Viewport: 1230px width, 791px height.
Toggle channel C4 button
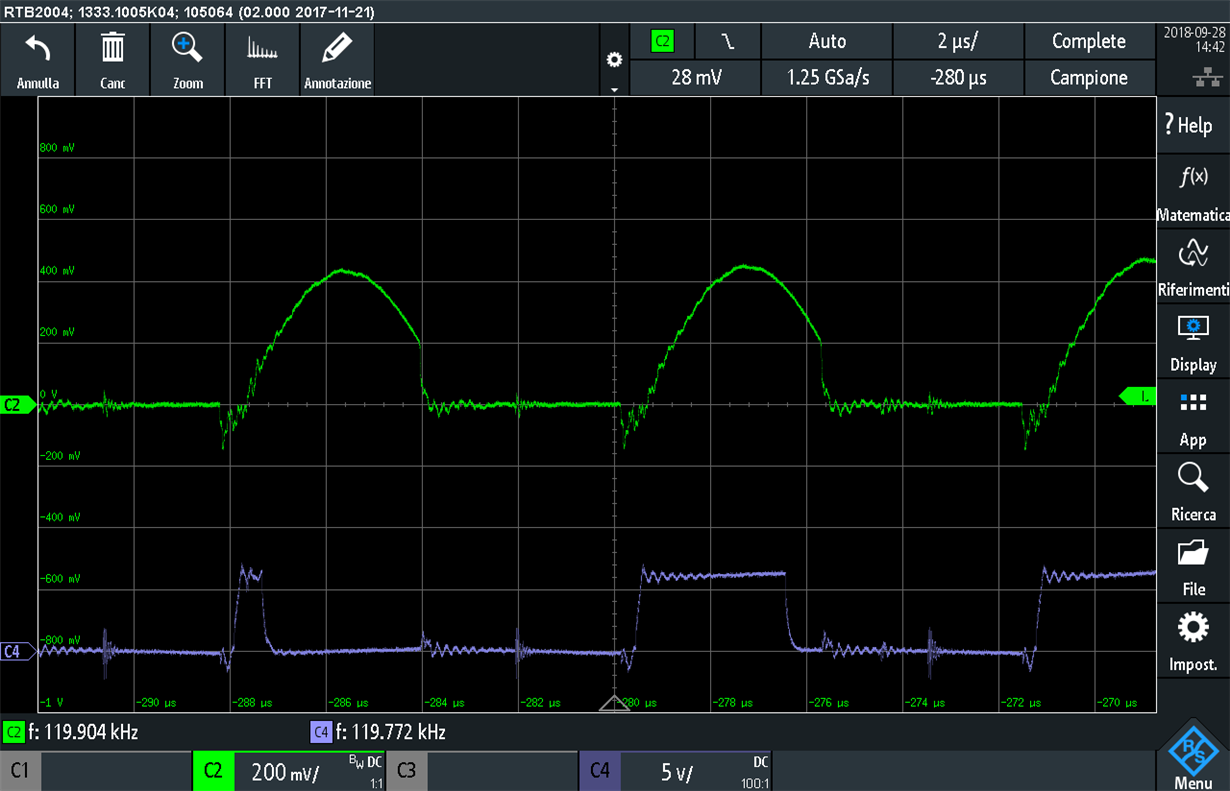point(600,771)
